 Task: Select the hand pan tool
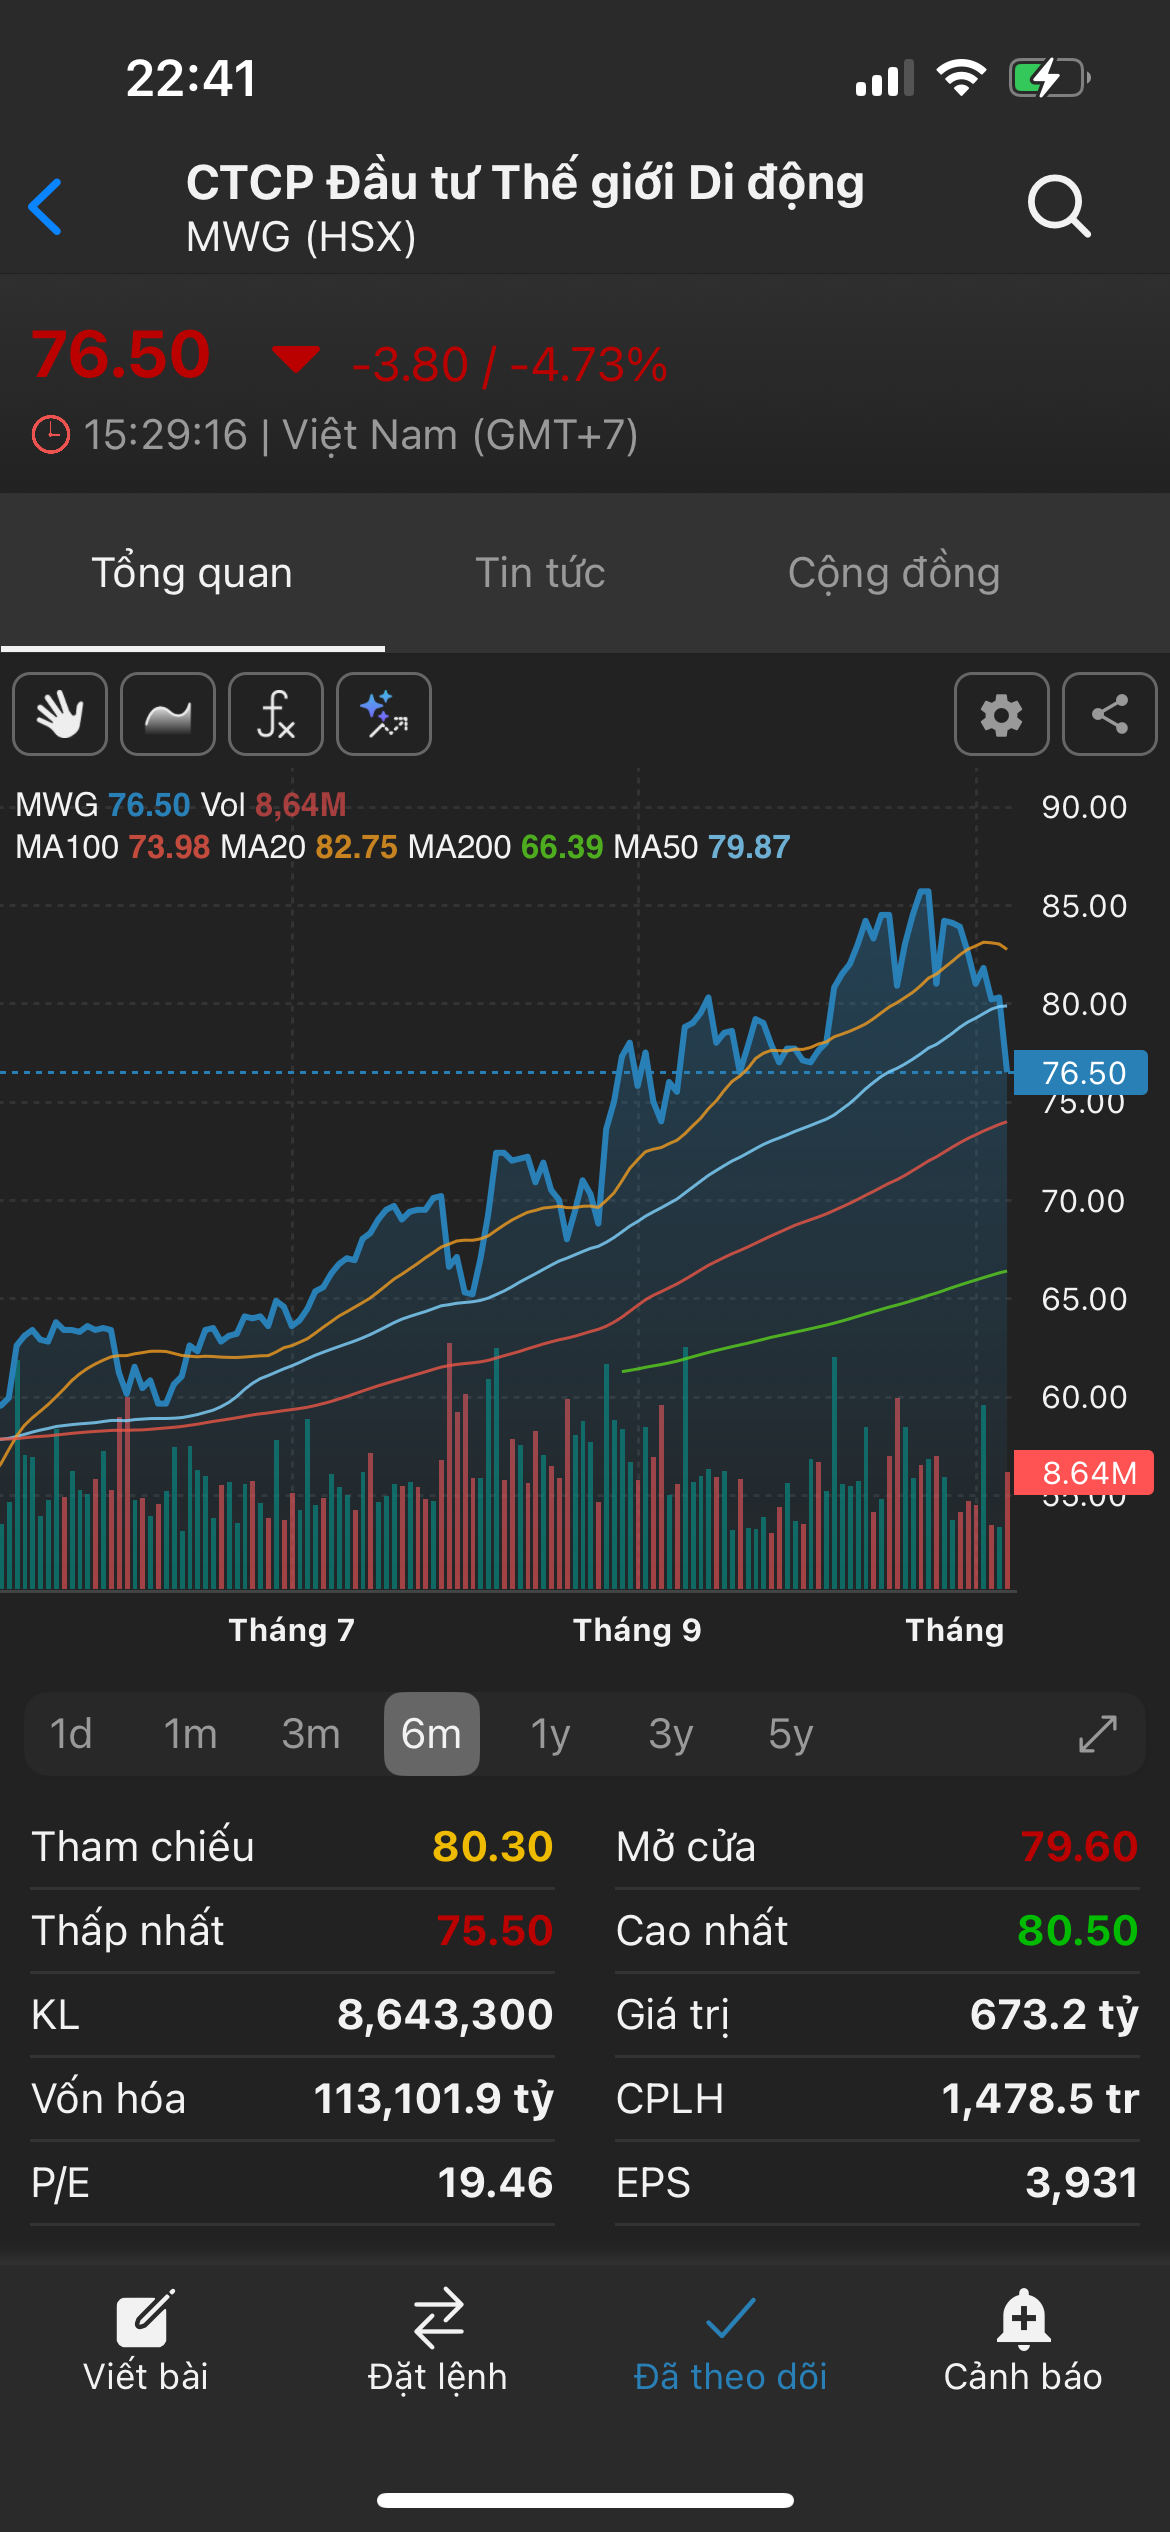(60, 714)
